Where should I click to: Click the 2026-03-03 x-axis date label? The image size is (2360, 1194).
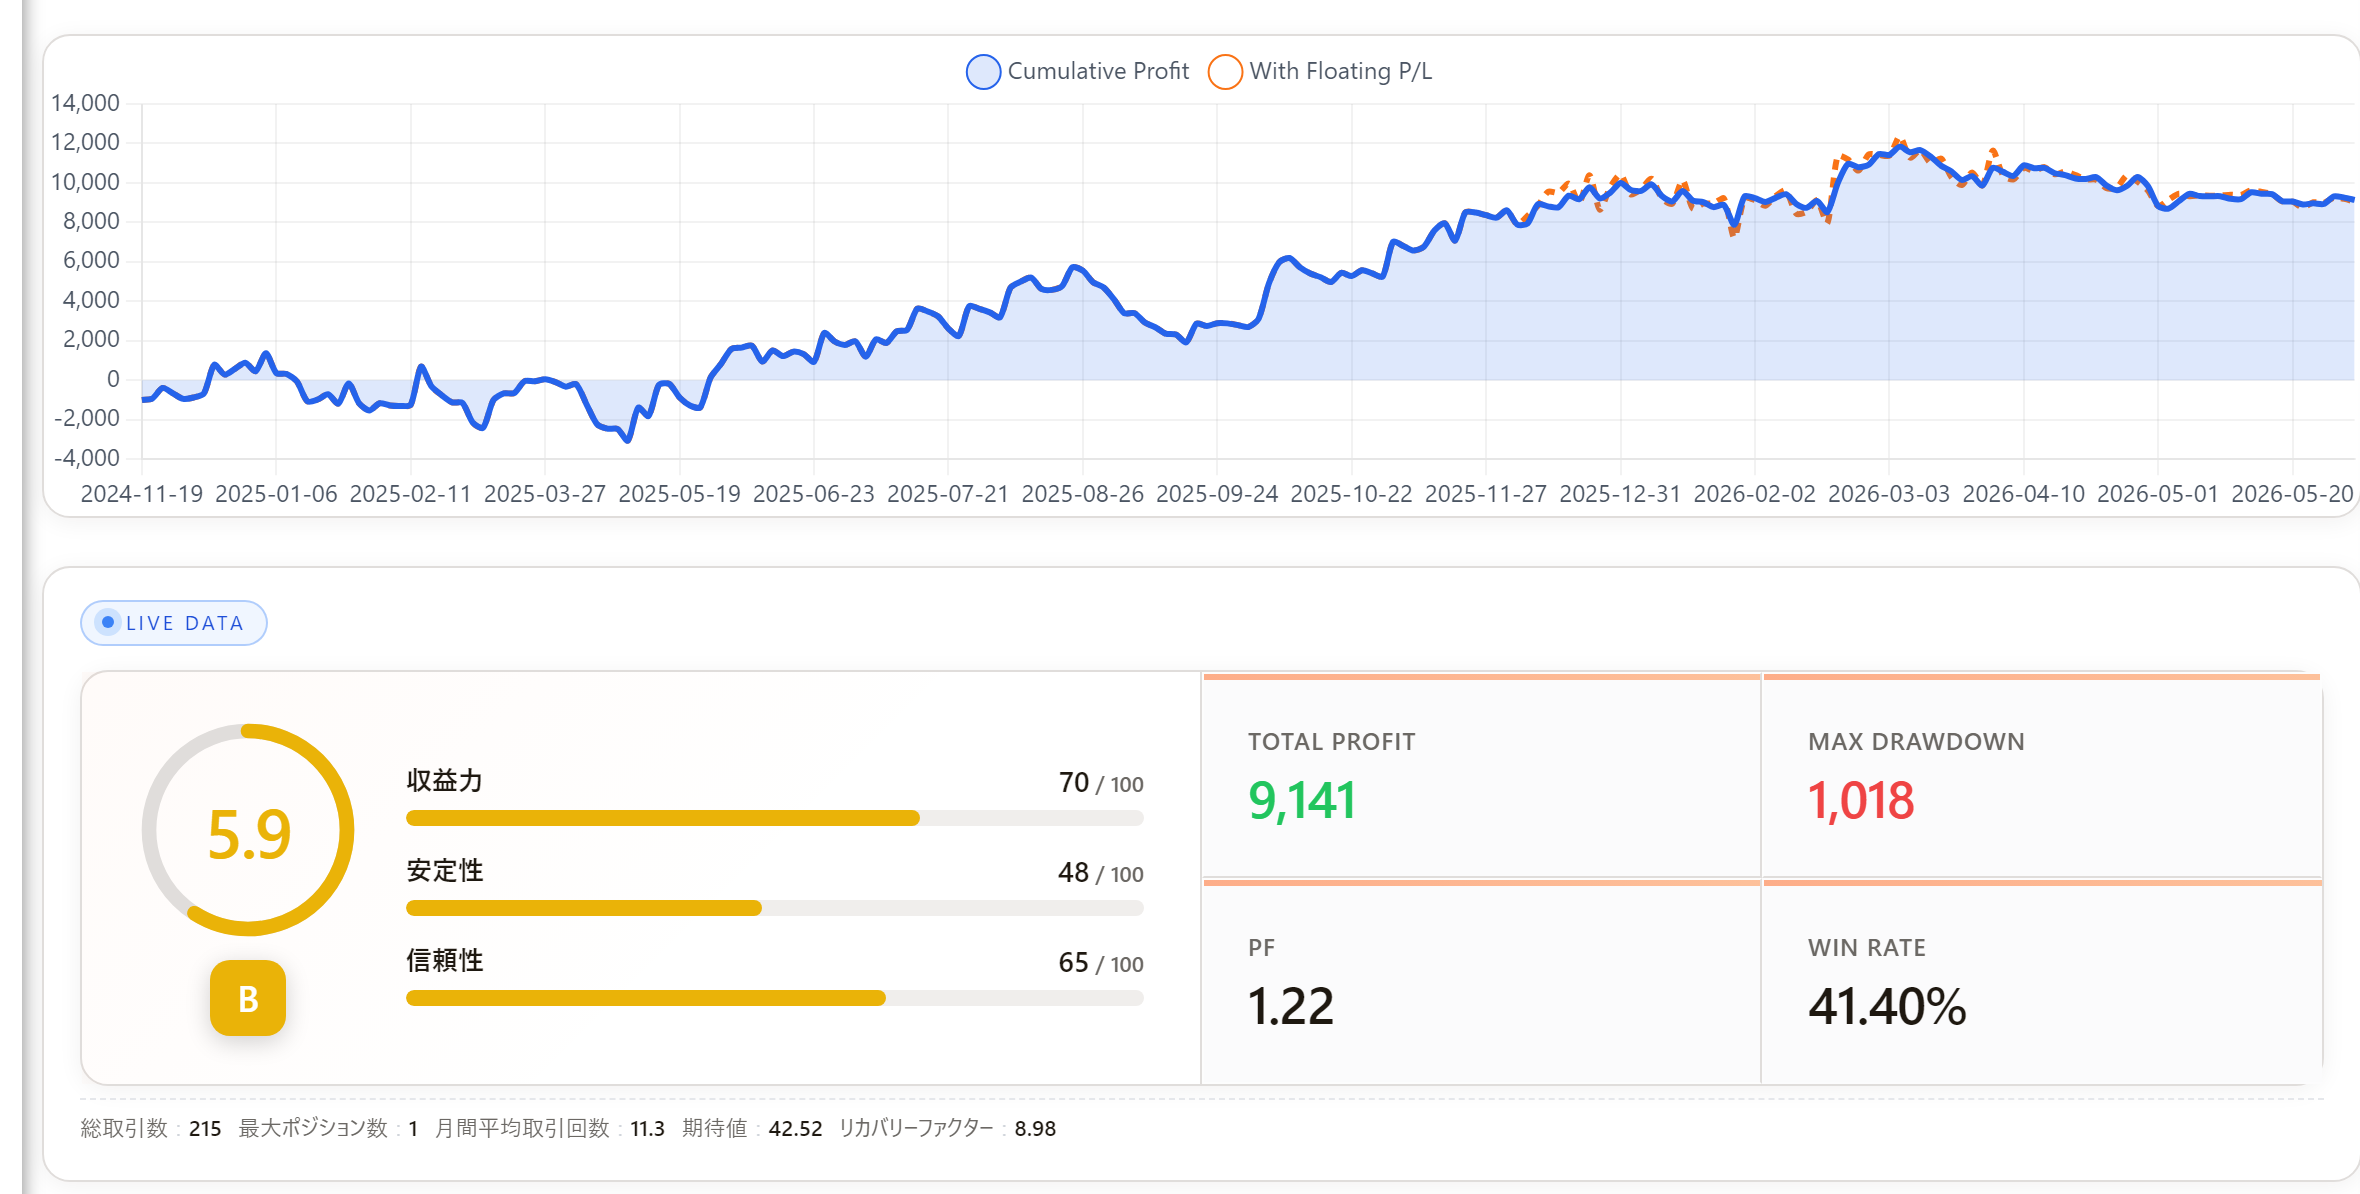[1889, 494]
